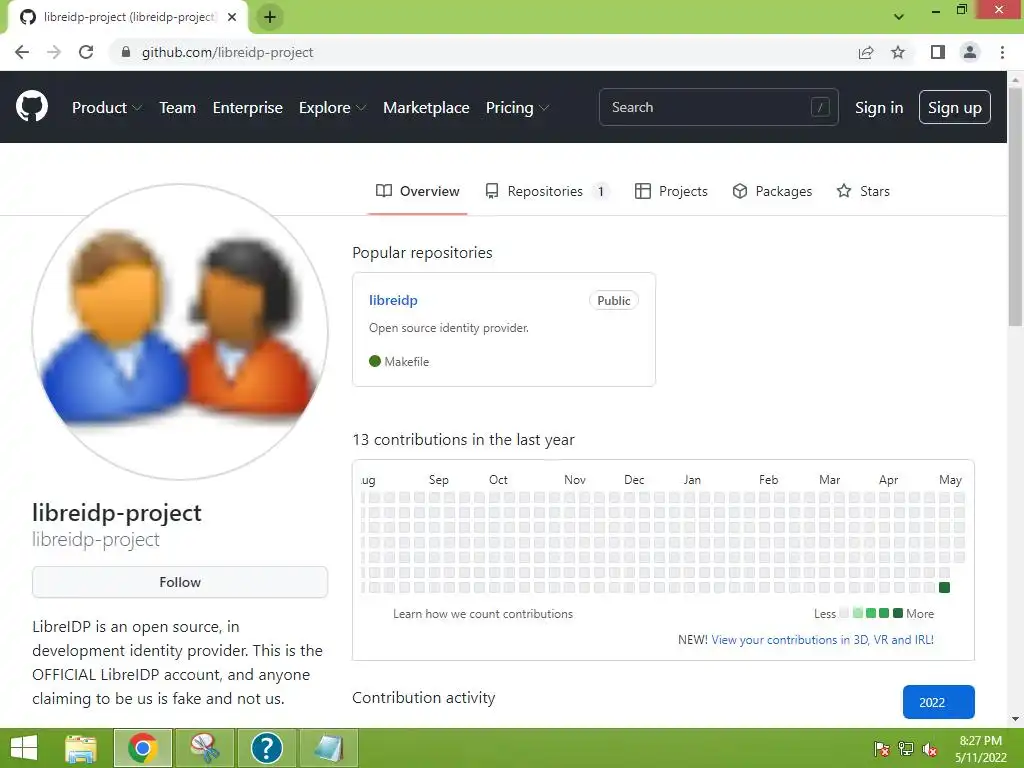The height and width of the screenshot is (768, 1024).
Task: Select the Overview tab
Action: pos(417,191)
